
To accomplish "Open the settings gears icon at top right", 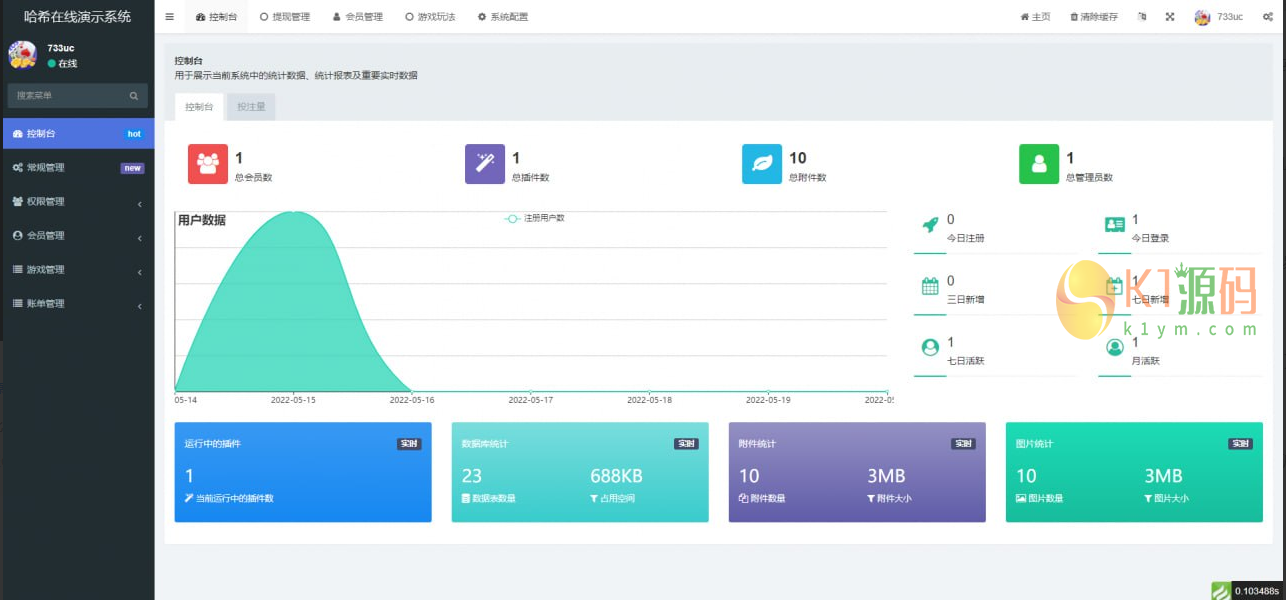I will pos(1268,17).
